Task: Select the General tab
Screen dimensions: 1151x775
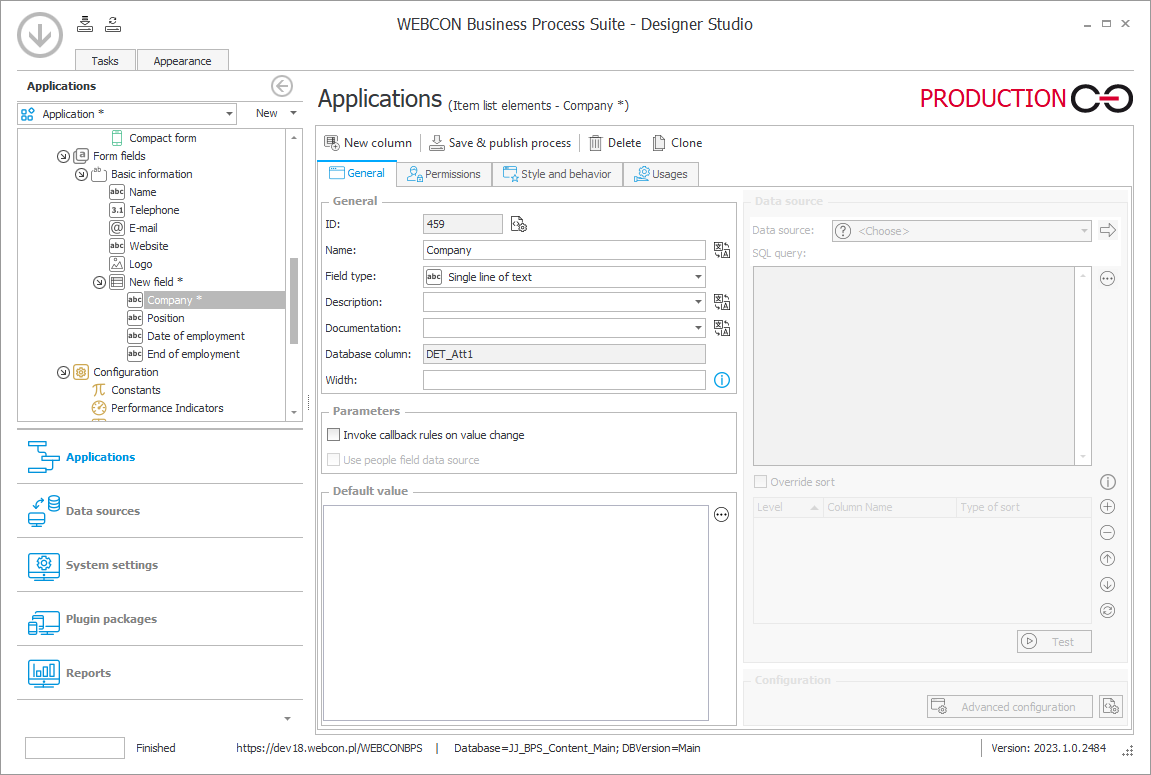Action: pos(357,173)
